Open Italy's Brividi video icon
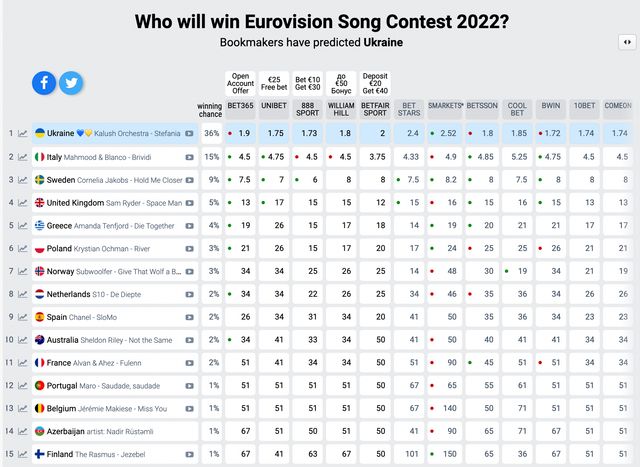 click(x=190, y=157)
